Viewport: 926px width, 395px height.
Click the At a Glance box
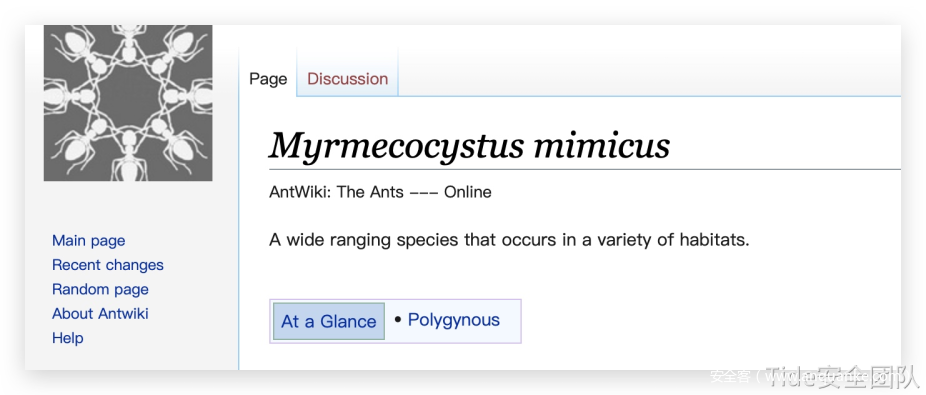(329, 321)
